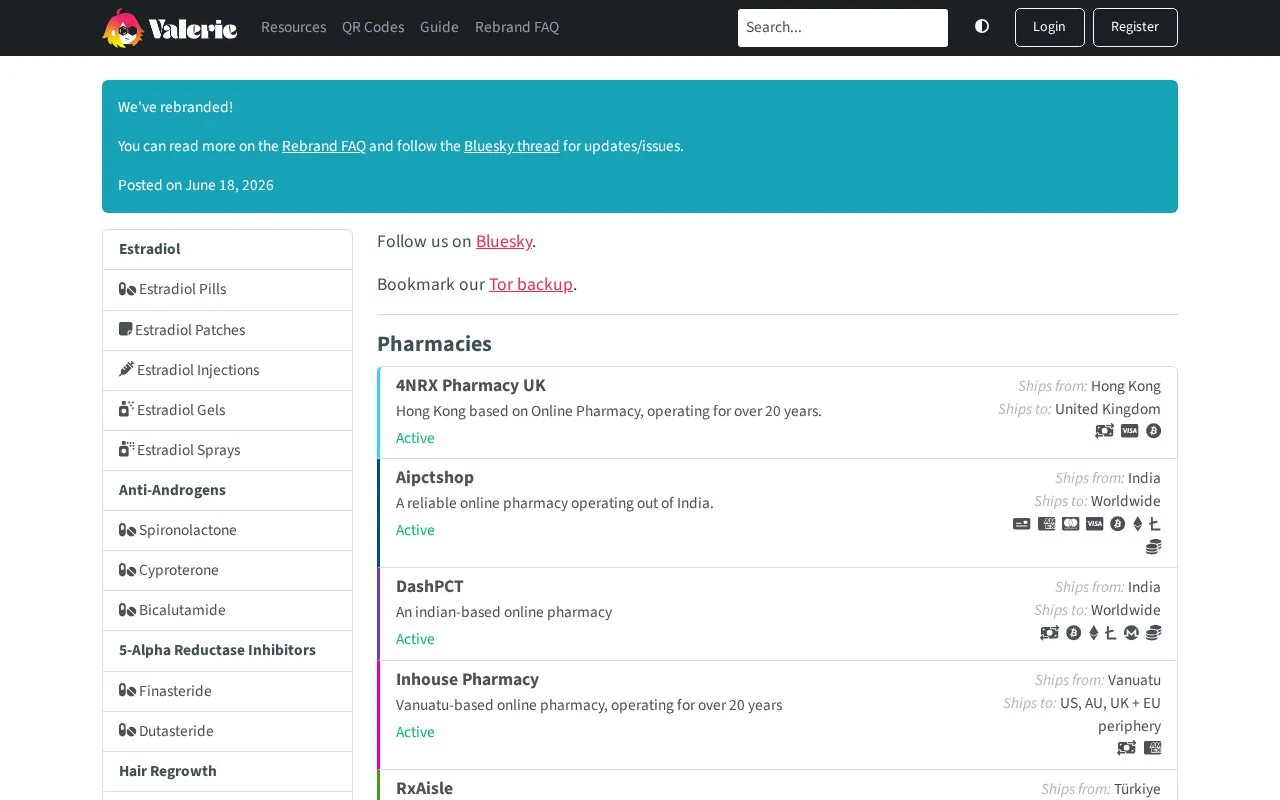
Task: Click the bank transfer icon for 4NRX Pharmacy
Action: click(1104, 431)
